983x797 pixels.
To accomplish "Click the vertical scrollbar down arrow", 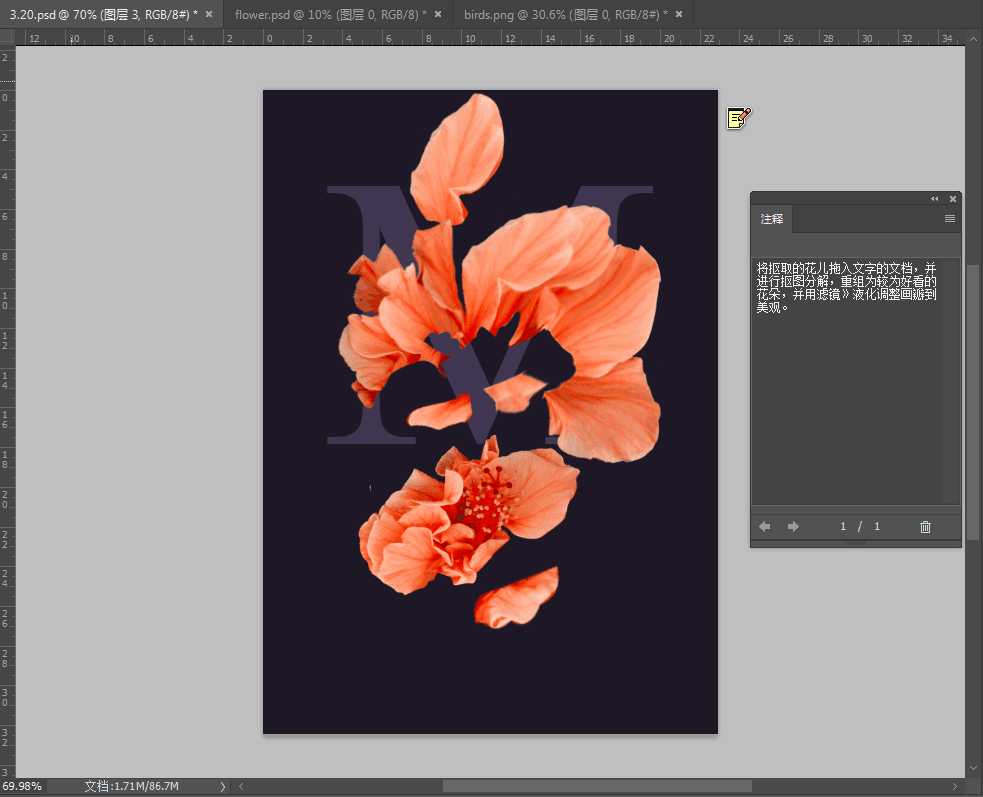I will coord(974,768).
